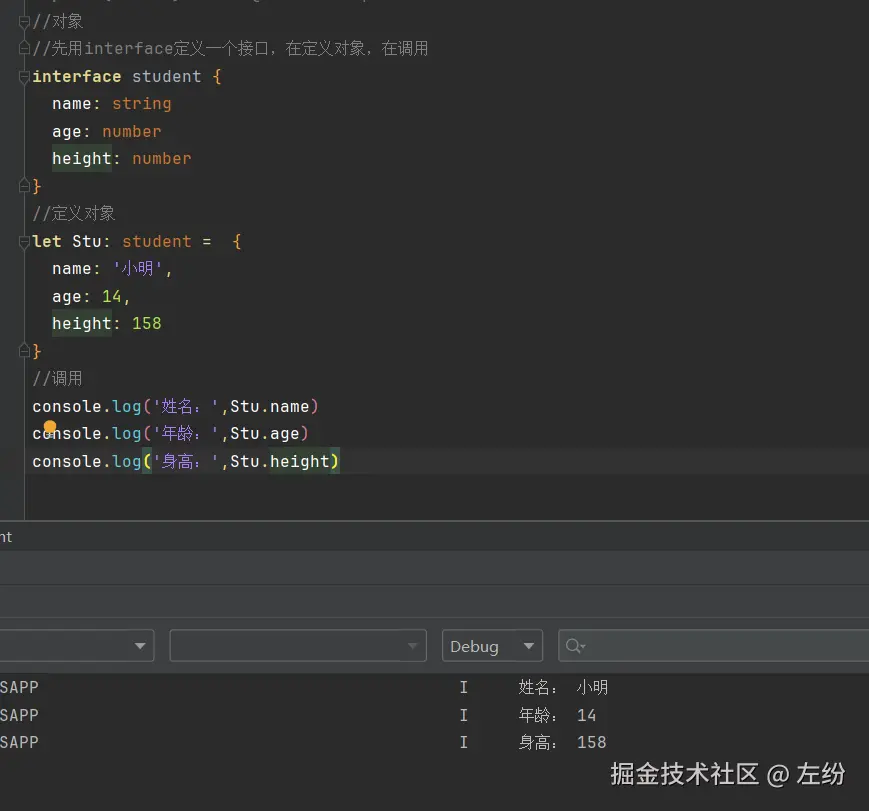Click 'student' in interface declaration
Image resolution: width=869 pixels, height=811 pixels.
[166, 76]
